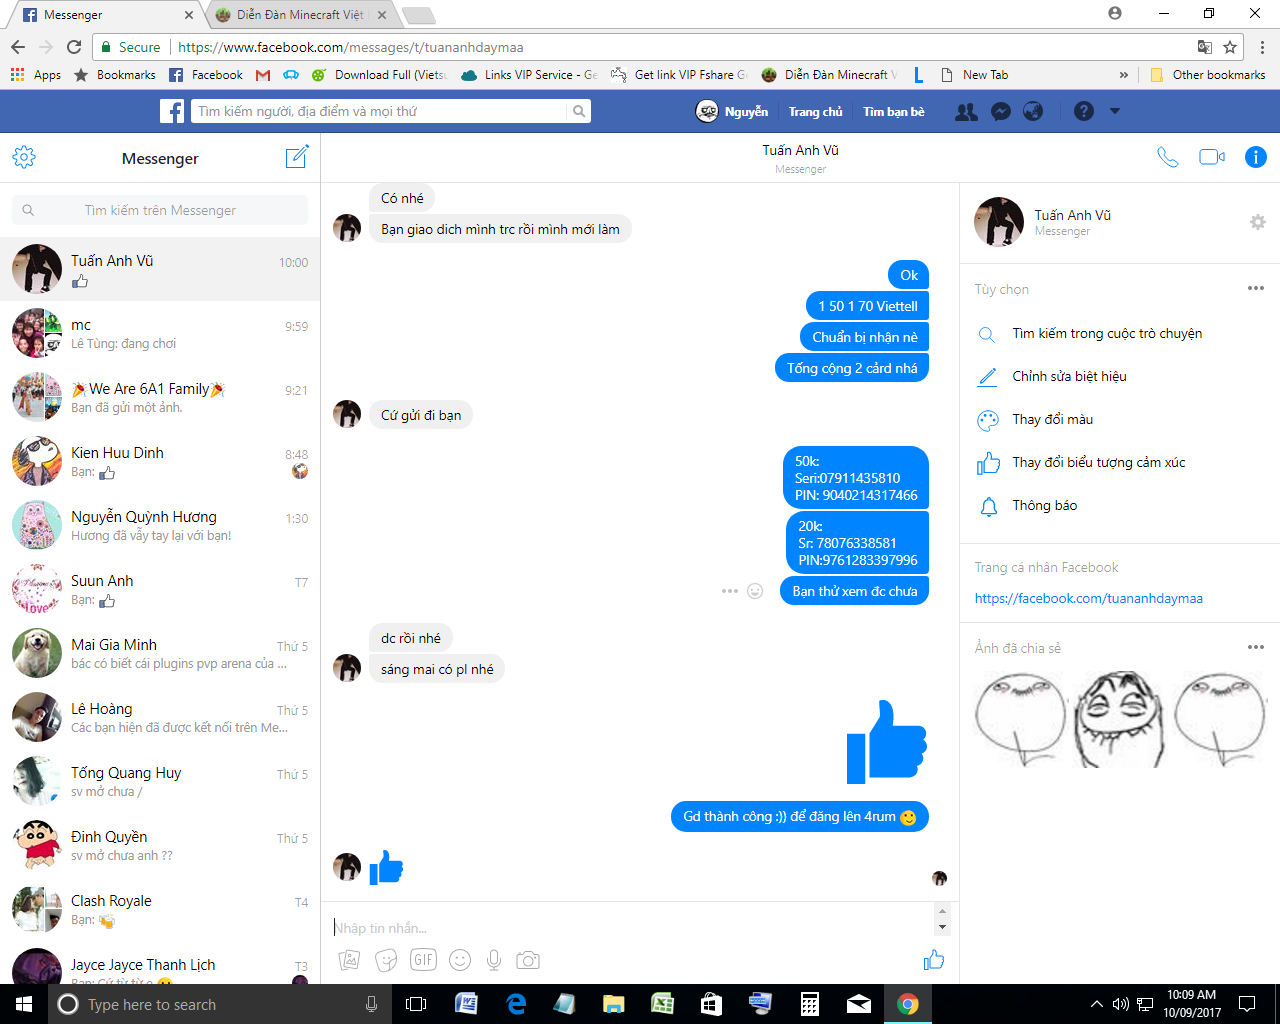
Task: Start a video call
Action: click(1210, 157)
